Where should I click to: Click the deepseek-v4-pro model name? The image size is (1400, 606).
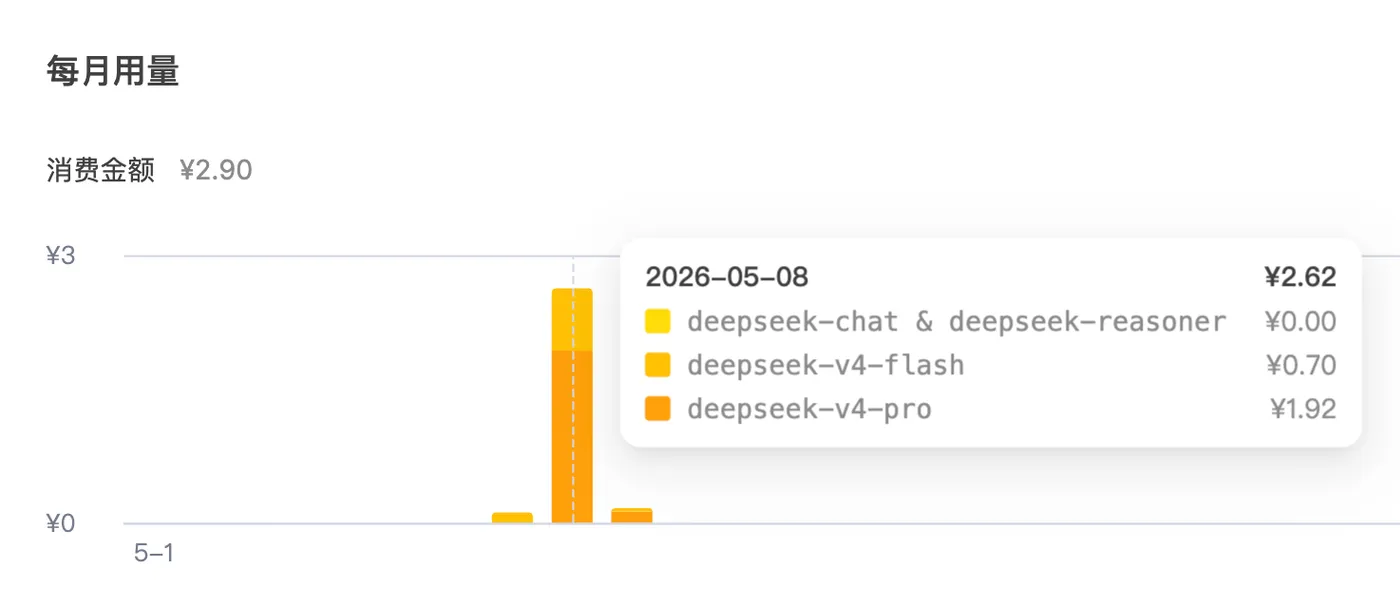click(809, 409)
